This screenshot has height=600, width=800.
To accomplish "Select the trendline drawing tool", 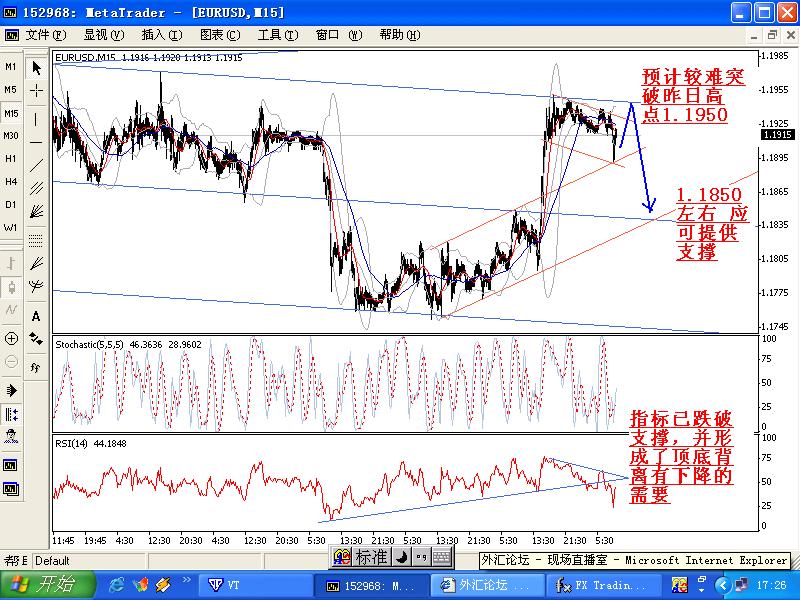I will click(x=36, y=165).
